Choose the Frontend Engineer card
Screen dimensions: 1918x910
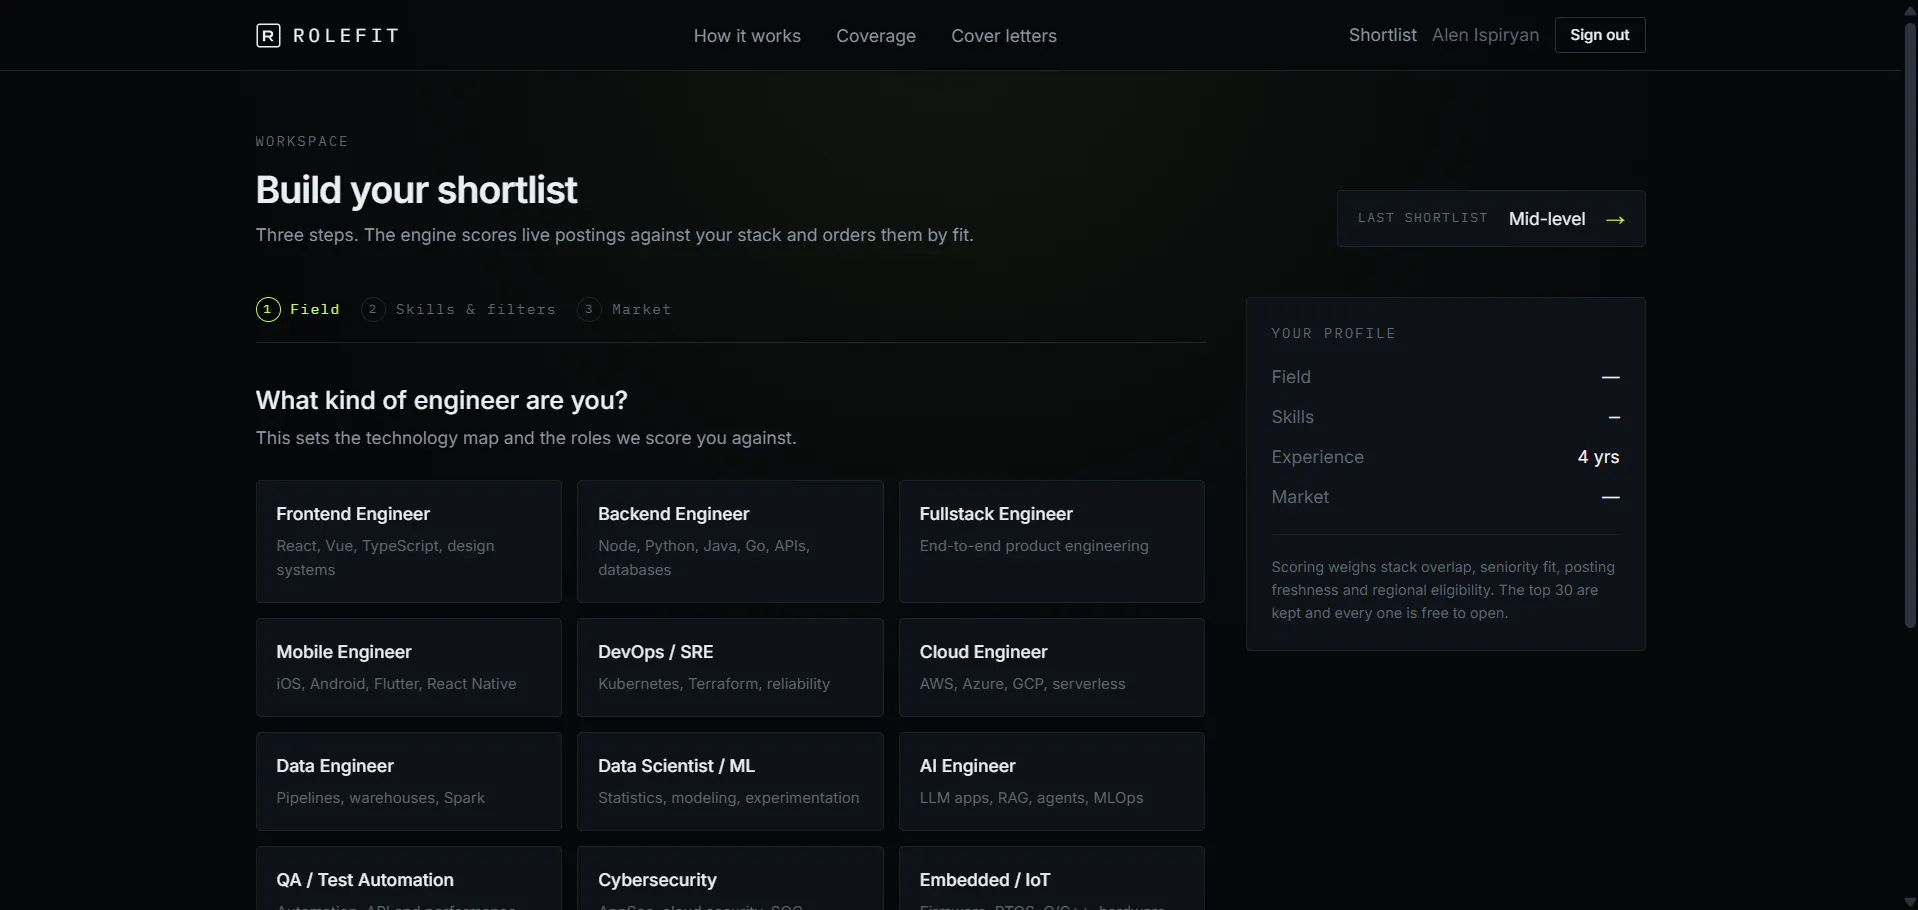click(x=409, y=542)
